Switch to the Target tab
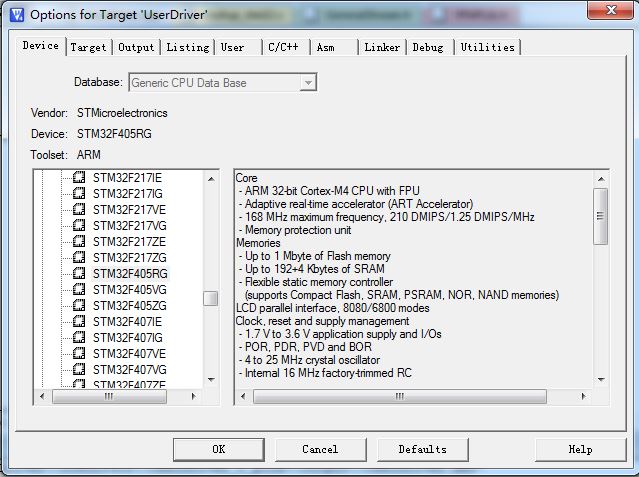The height and width of the screenshot is (477, 639). click(x=88, y=47)
